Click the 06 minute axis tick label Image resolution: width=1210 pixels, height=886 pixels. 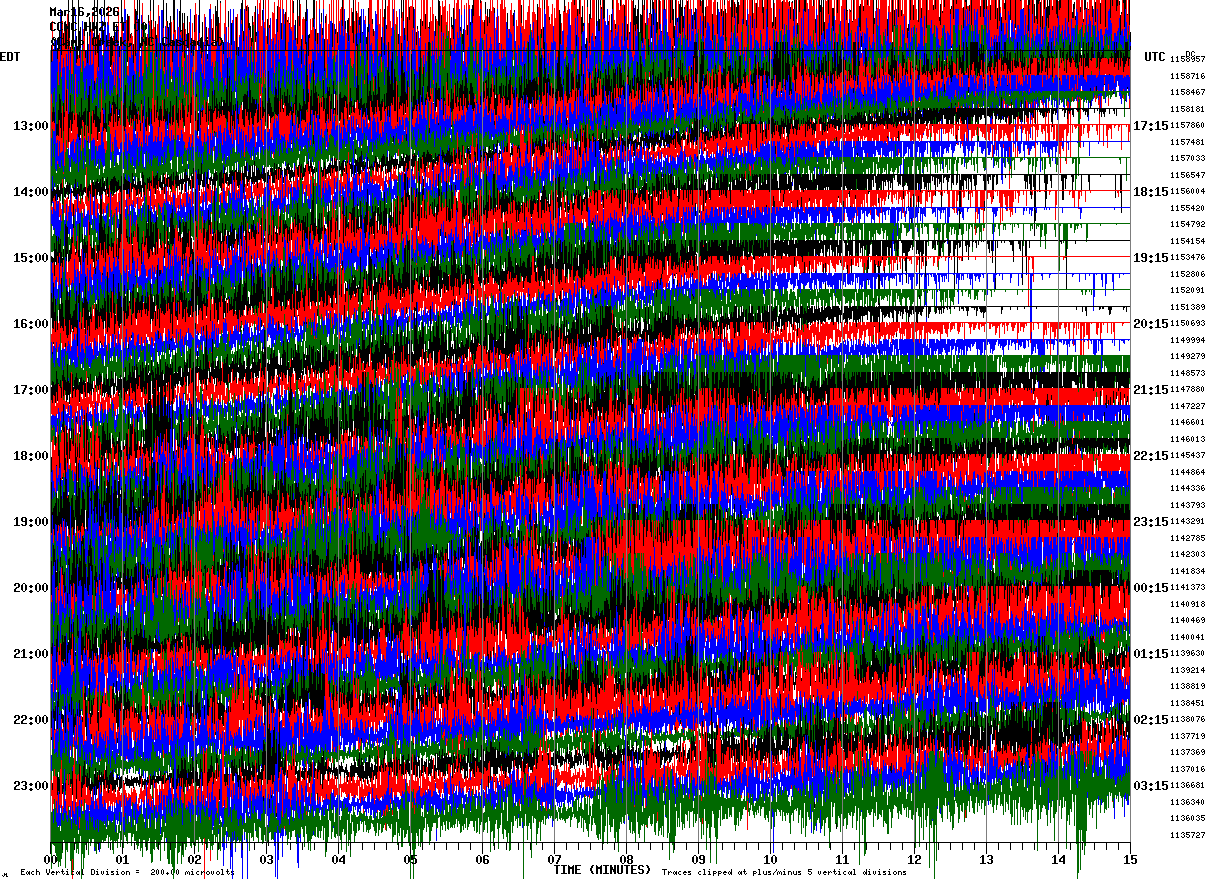(483, 859)
